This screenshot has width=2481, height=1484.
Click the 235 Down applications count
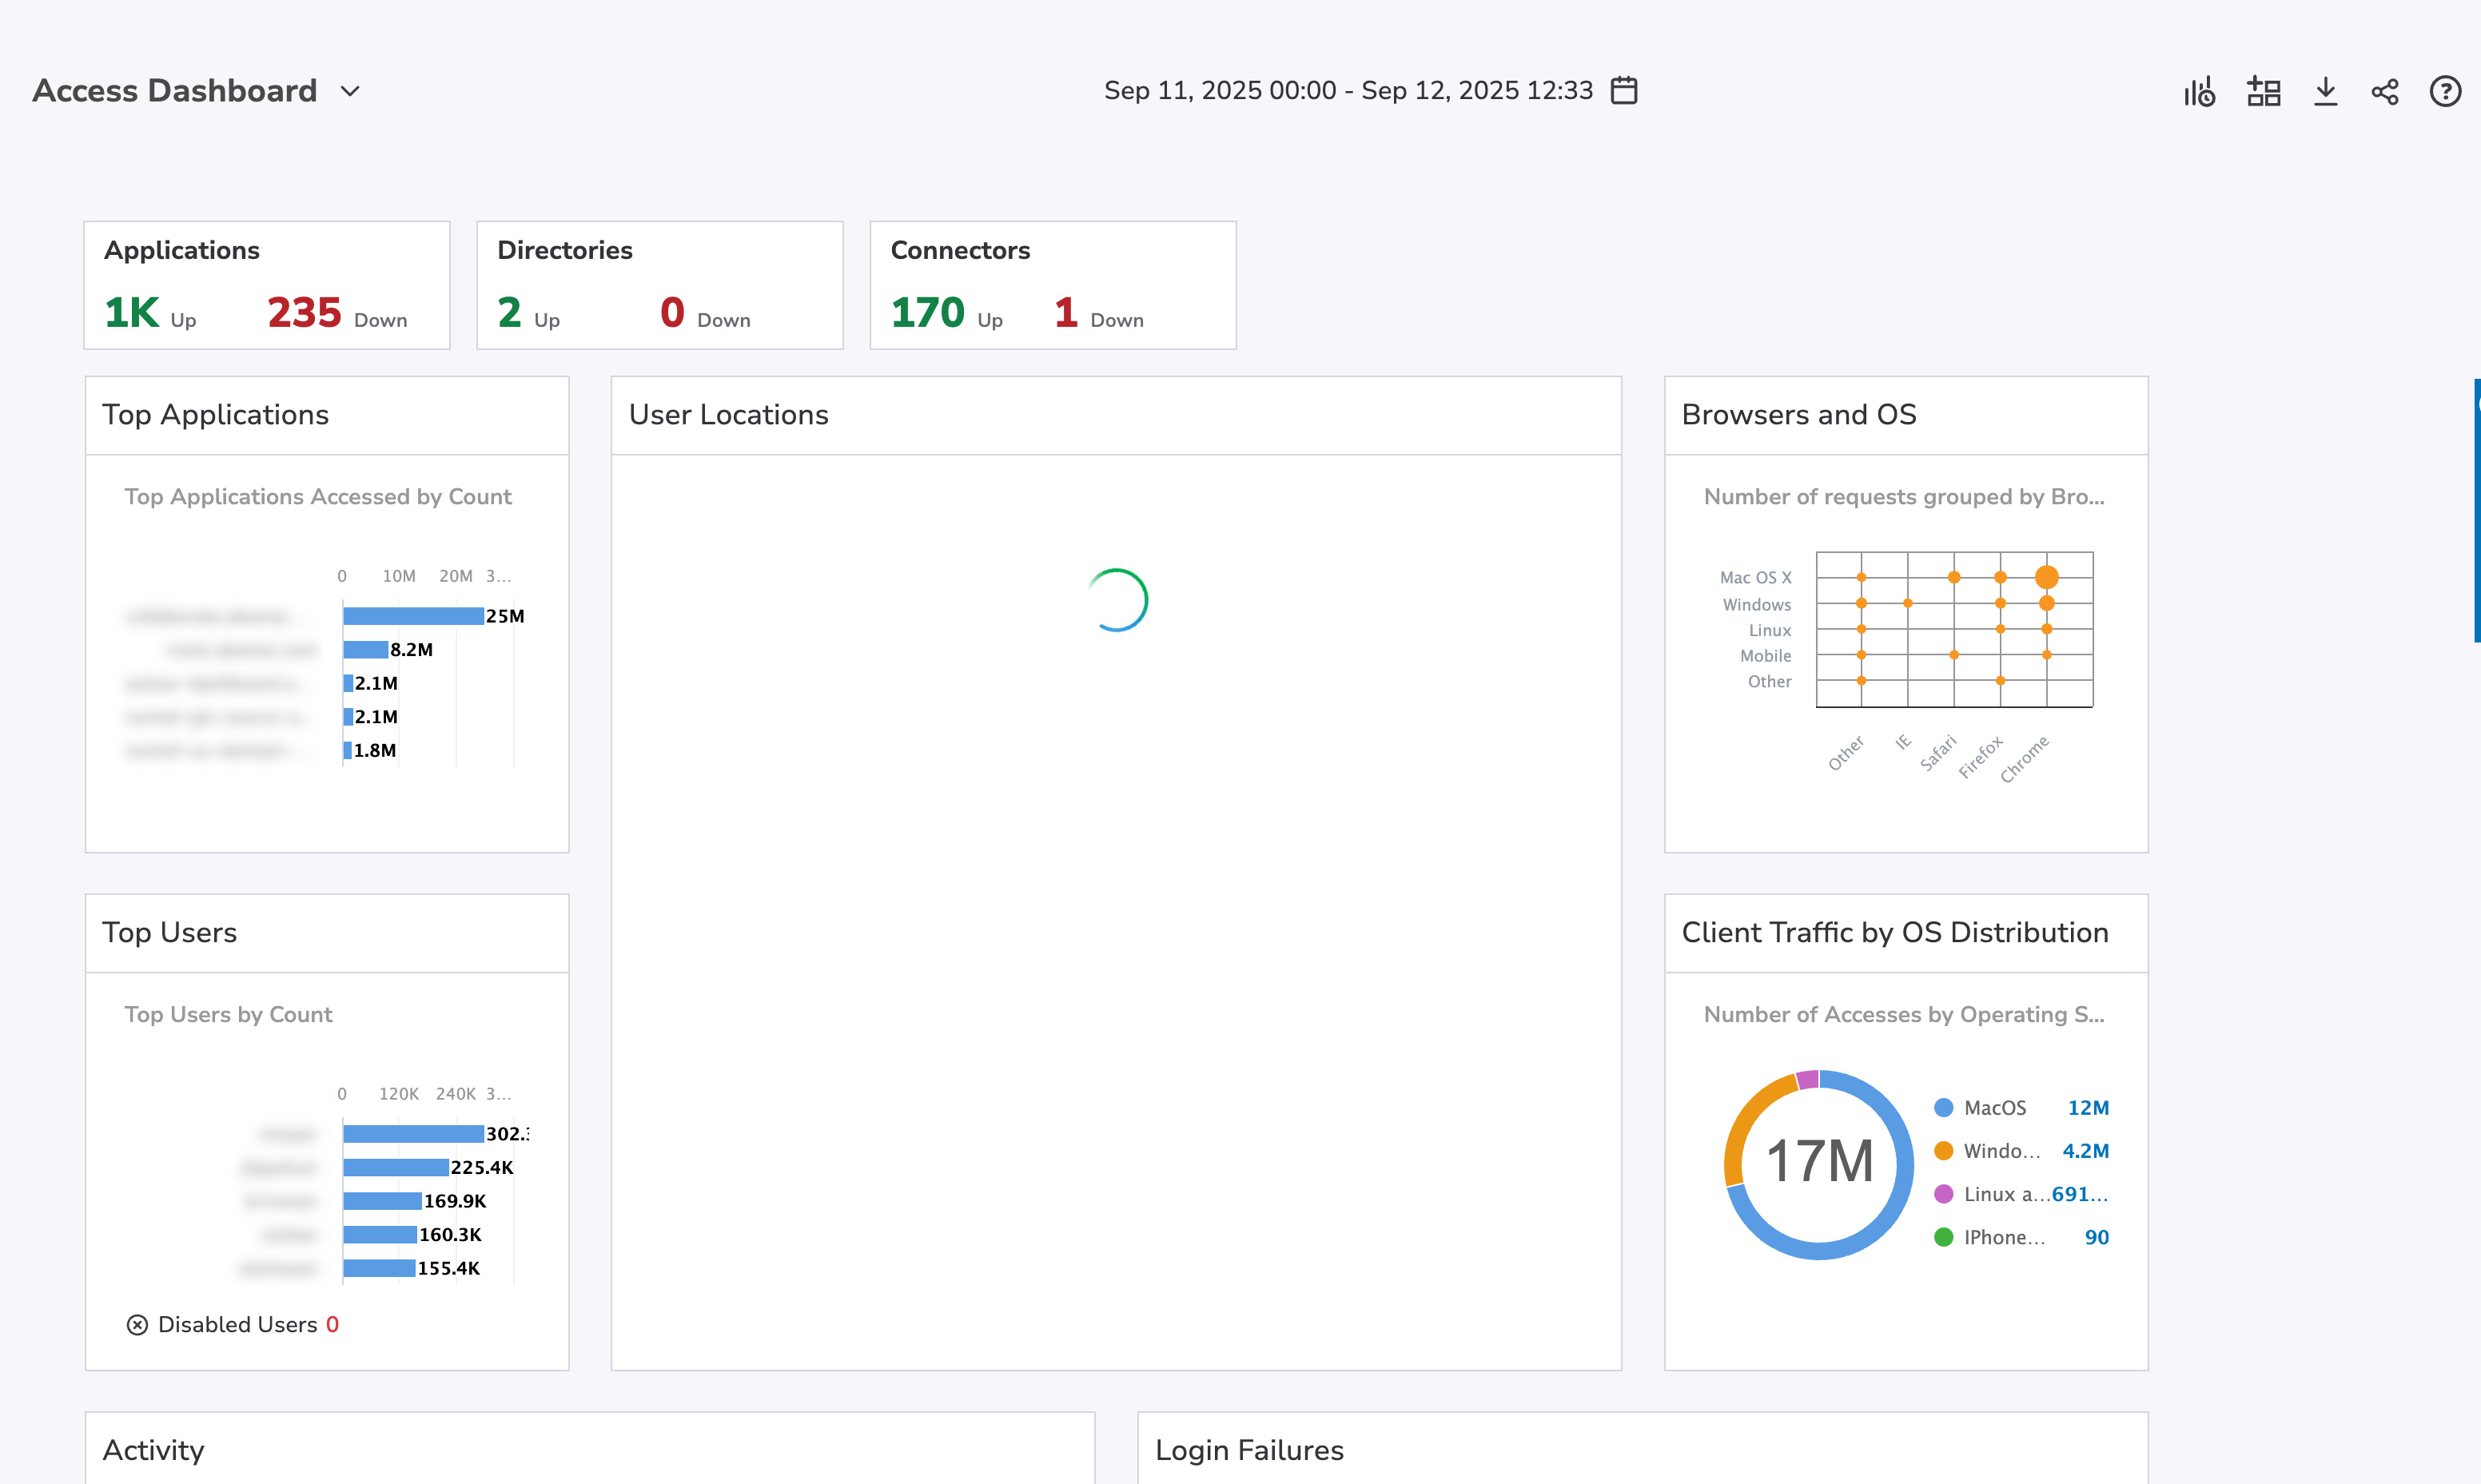click(305, 313)
